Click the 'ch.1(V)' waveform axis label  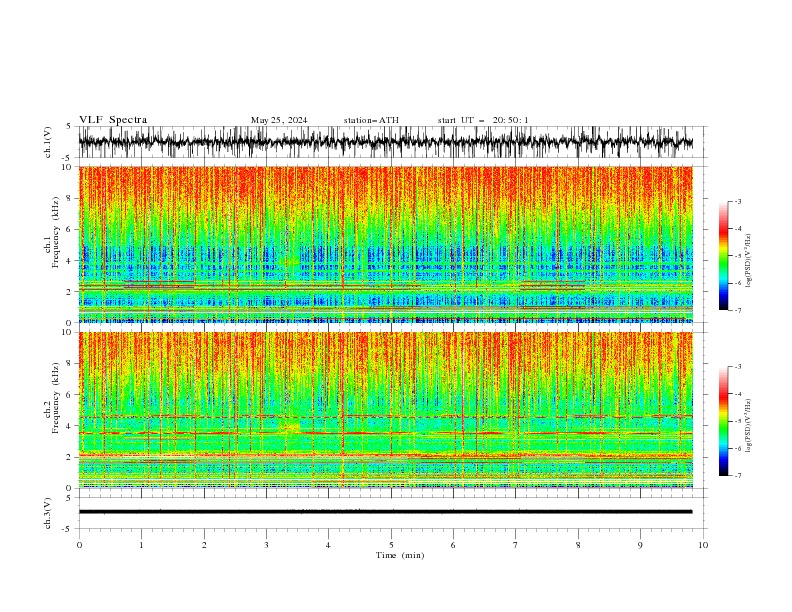(48, 142)
